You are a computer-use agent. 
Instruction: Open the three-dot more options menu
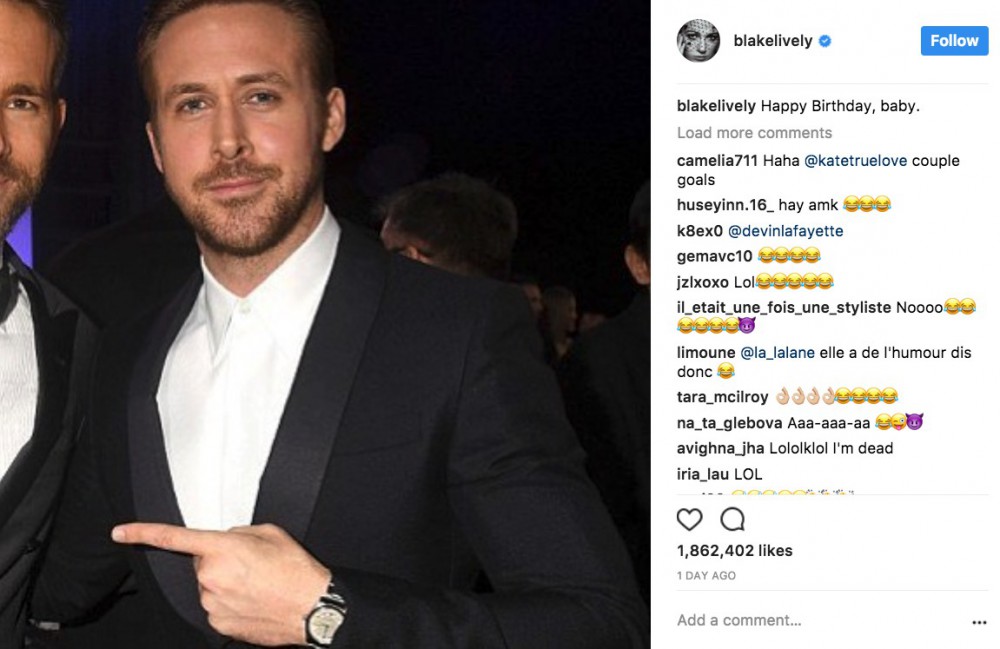coord(979,621)
